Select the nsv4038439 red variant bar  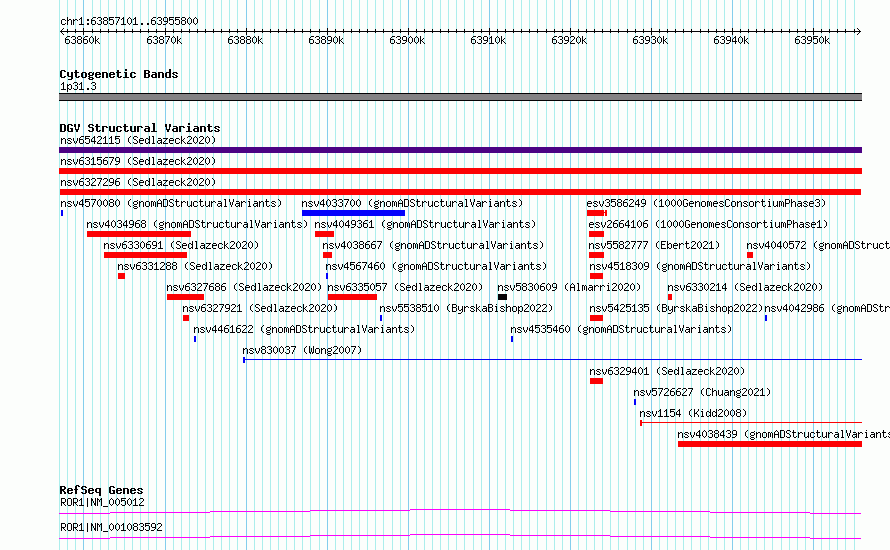click(x=770, y=444)
